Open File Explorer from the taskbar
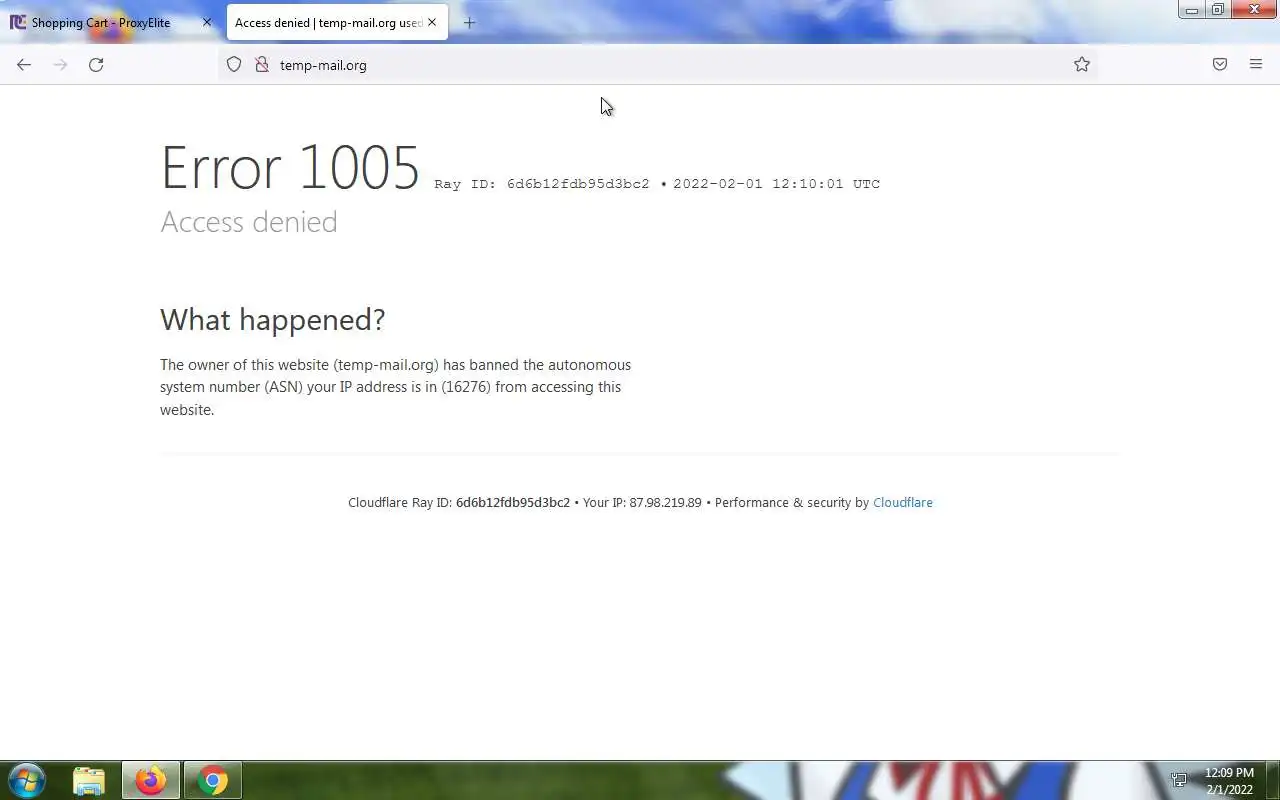The width and height of the screenshot is (1280, 800). (89, 780)
